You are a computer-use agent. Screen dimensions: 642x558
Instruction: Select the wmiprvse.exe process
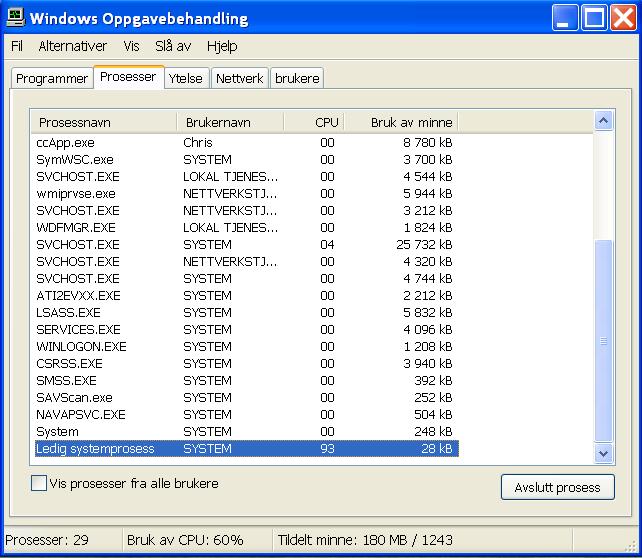click(247, 194)
